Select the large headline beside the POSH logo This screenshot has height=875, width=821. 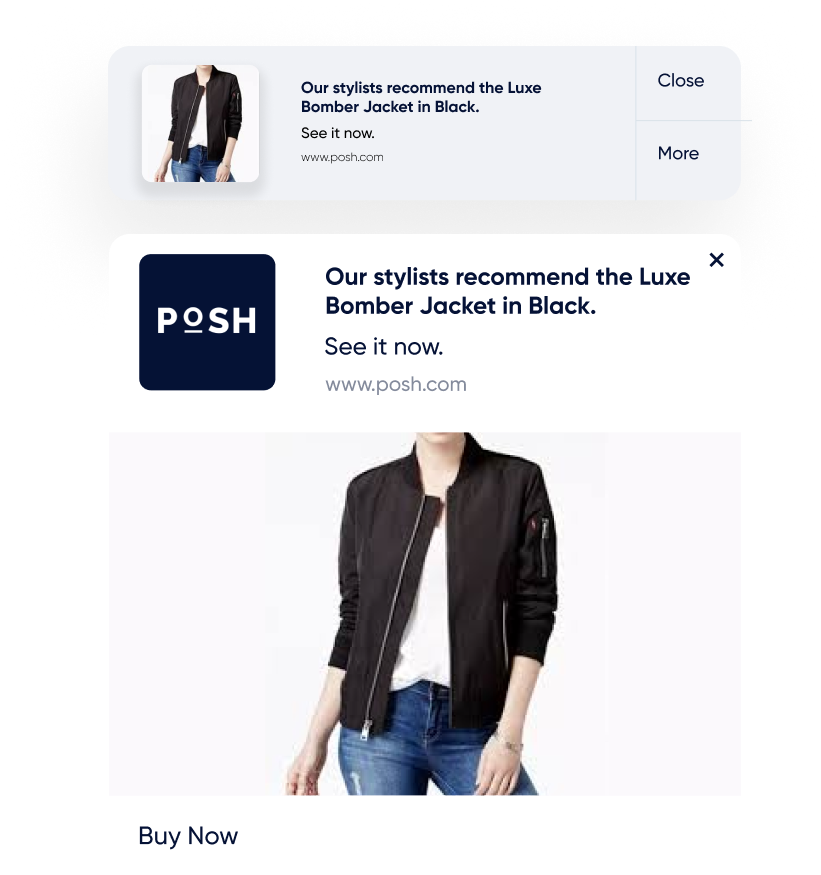click(507, 291)
